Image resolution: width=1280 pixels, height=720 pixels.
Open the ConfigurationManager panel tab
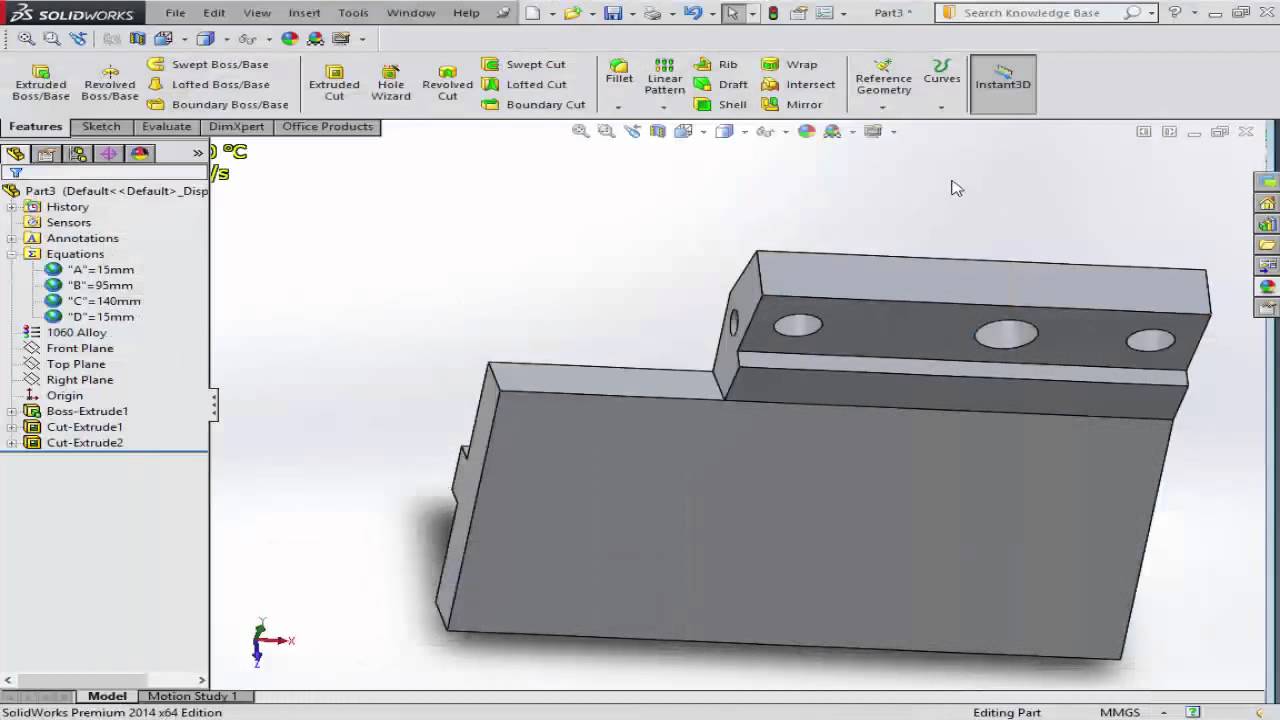click(x=77, y=153)
